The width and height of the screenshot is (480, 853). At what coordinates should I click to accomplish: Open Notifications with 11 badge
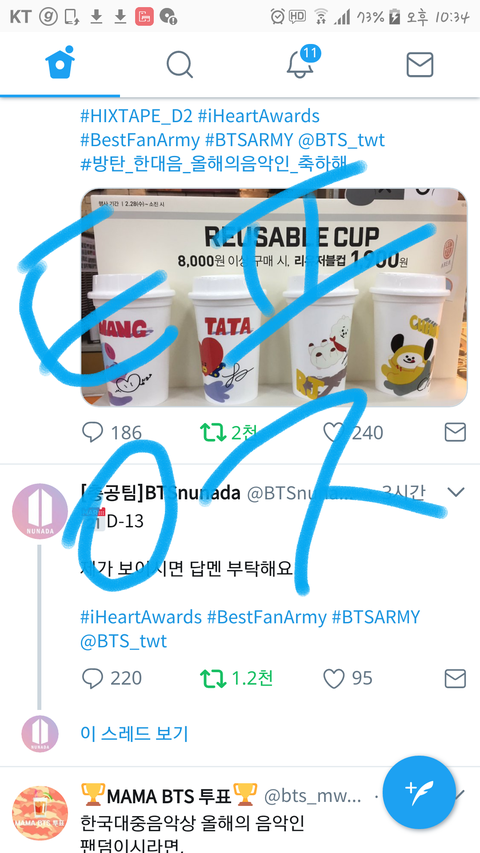click(301, 64)
